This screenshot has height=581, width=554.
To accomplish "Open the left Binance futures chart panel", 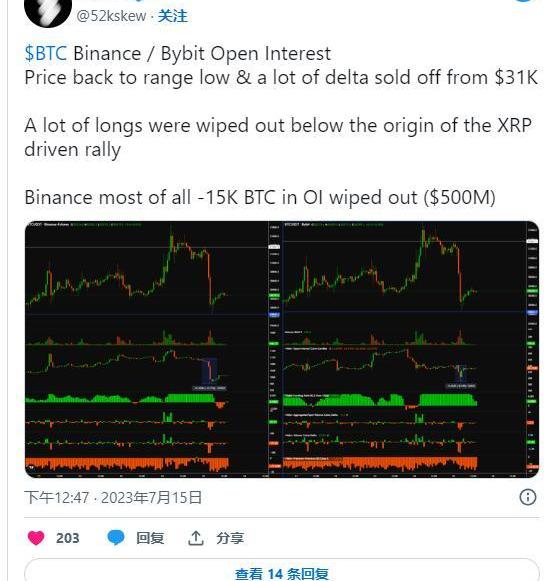I will pyautogui.click(x=147, y=349).
